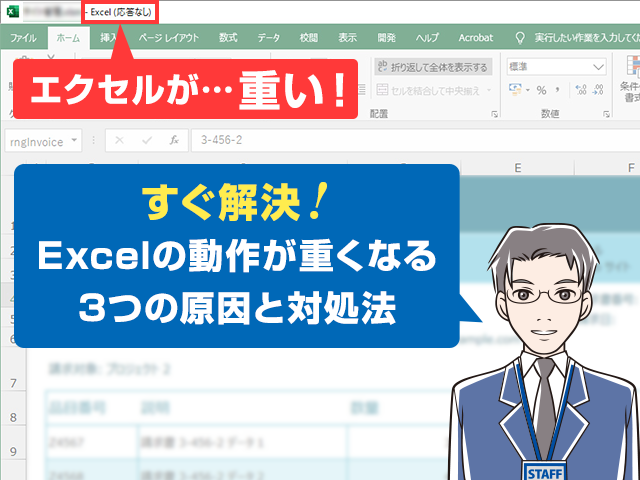Open the ヘルプ tab

pyautogui.click(x=427, y=38)
